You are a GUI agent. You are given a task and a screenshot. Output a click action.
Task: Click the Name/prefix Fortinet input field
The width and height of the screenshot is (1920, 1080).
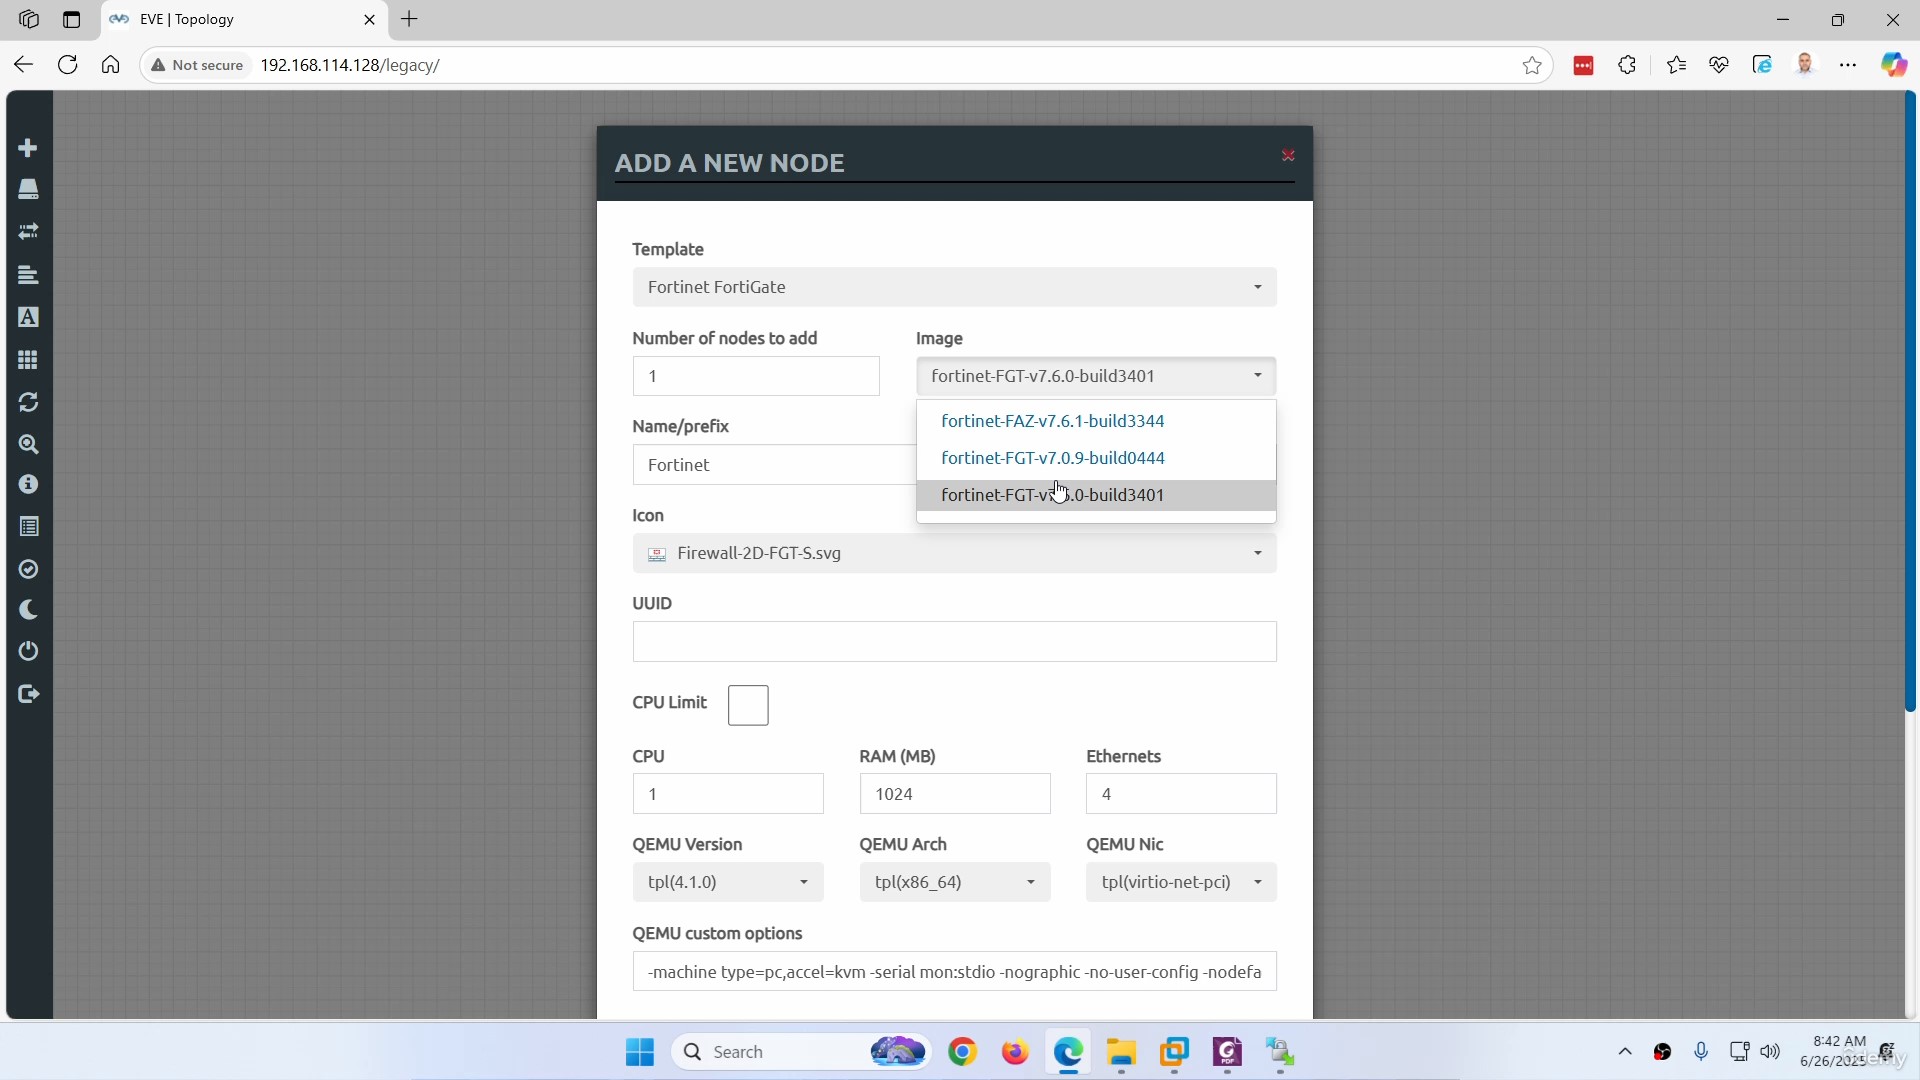[x=774, y=465]
